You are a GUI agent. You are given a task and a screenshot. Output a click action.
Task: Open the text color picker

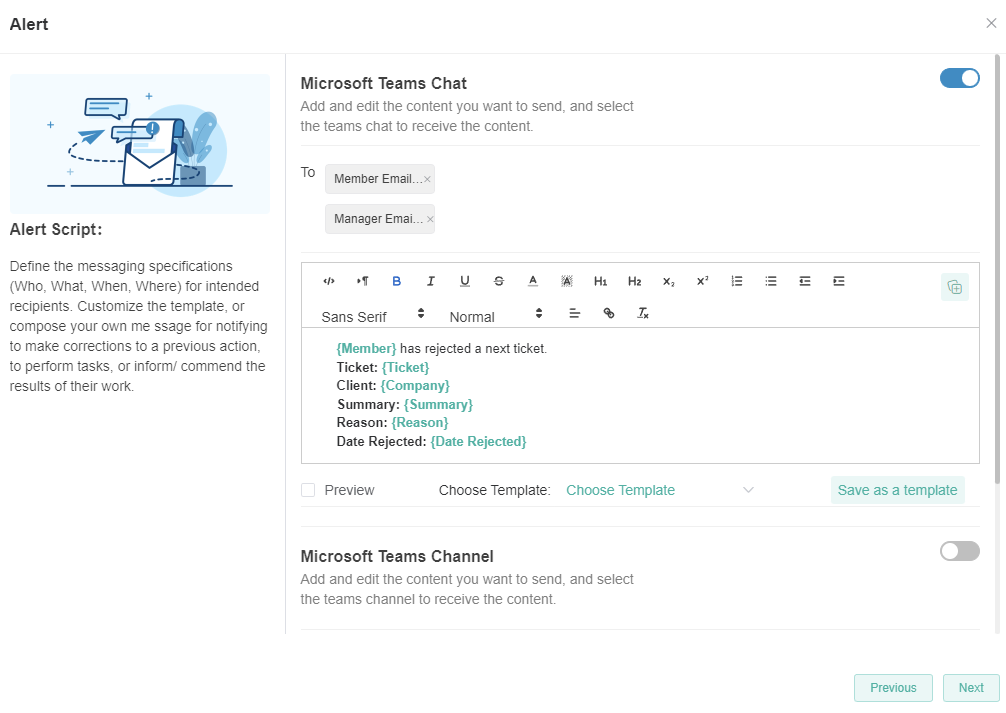point(533,282)
